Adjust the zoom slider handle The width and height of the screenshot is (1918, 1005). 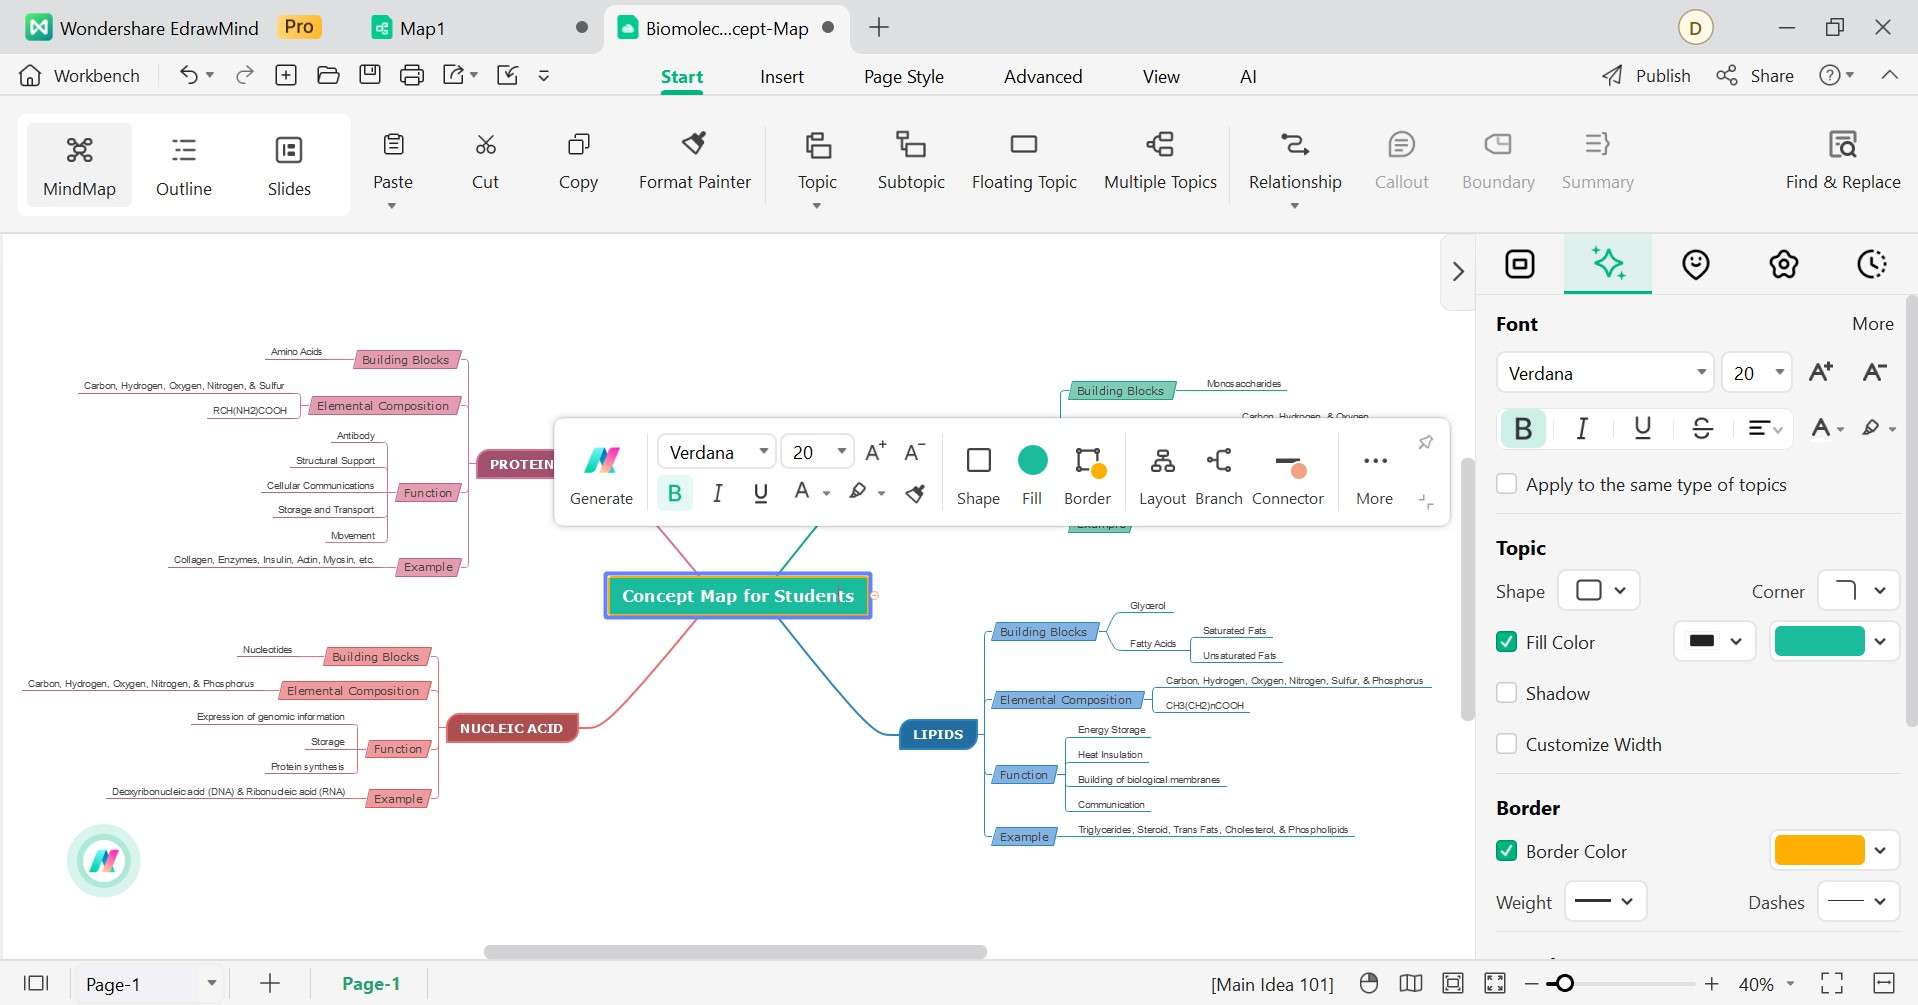[x=1565, y=983]
